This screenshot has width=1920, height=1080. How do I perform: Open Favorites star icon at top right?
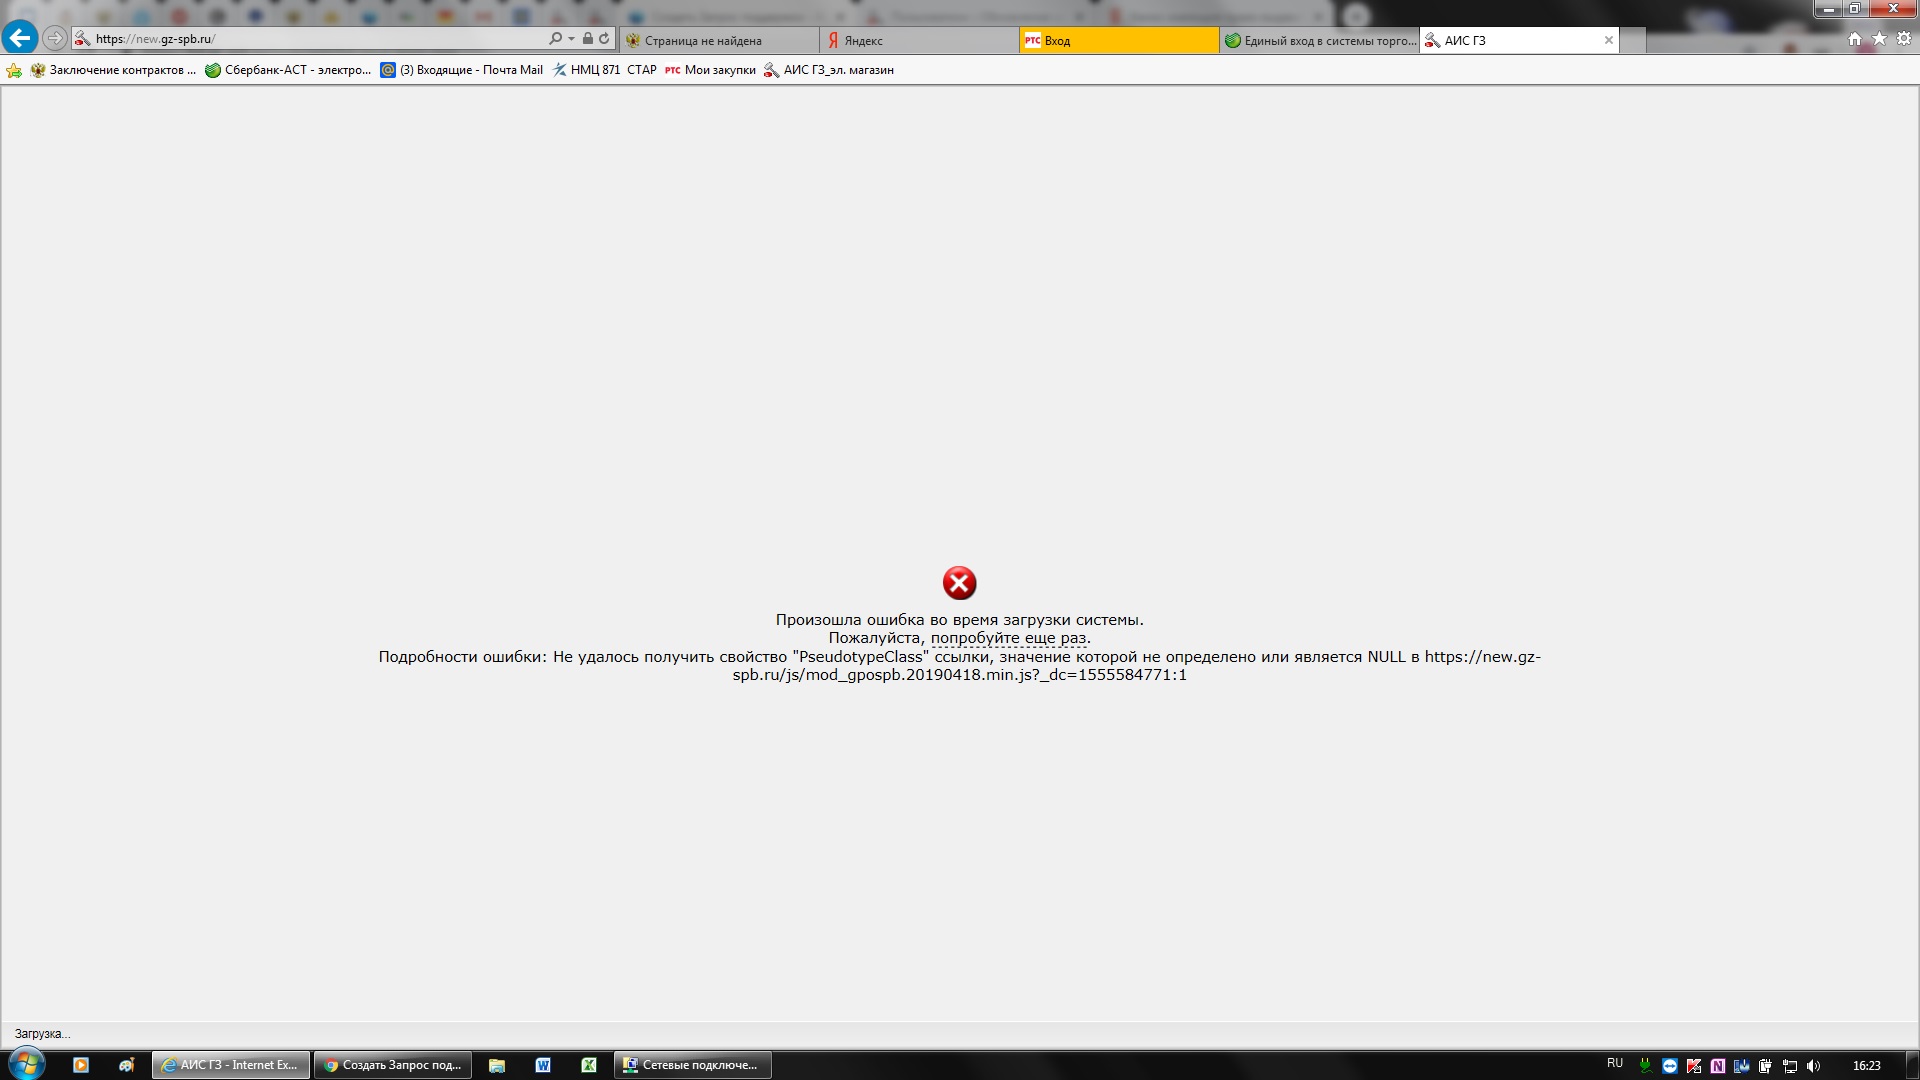pyautogui.click(x=1879, y=39)
